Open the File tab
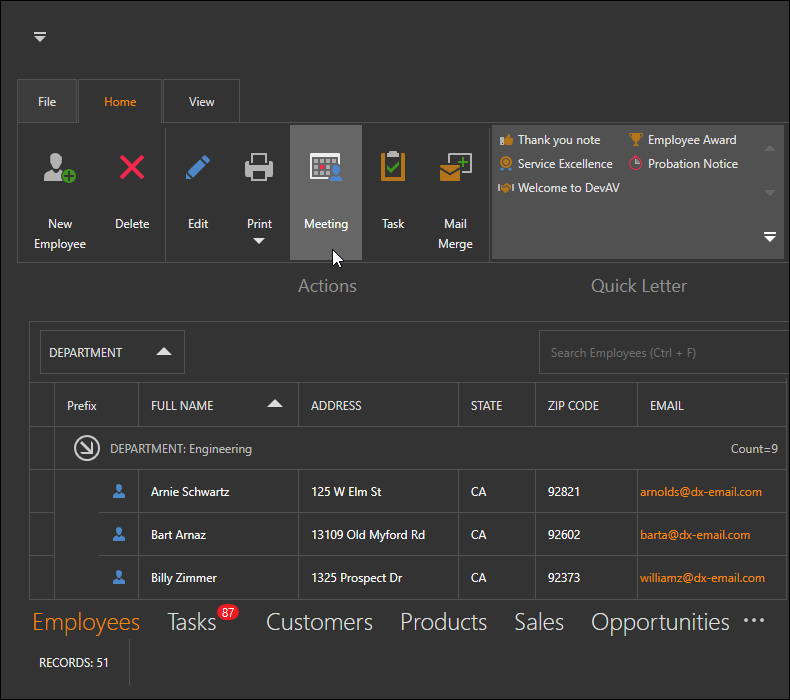Screen dimensions: 790x700 pyautogui.click(x=47, y=102)
